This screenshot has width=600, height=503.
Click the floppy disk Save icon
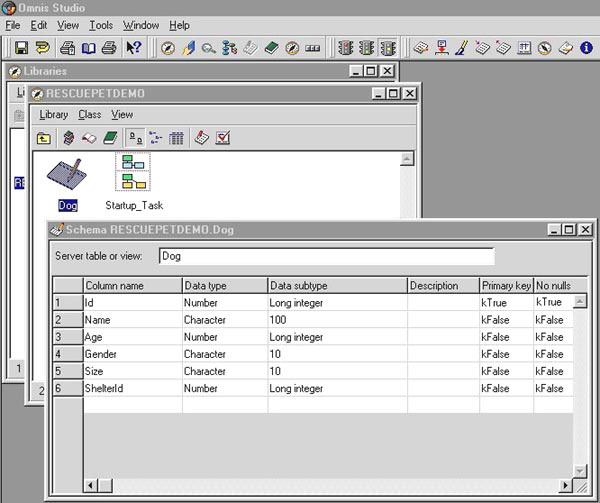(21, 48)
